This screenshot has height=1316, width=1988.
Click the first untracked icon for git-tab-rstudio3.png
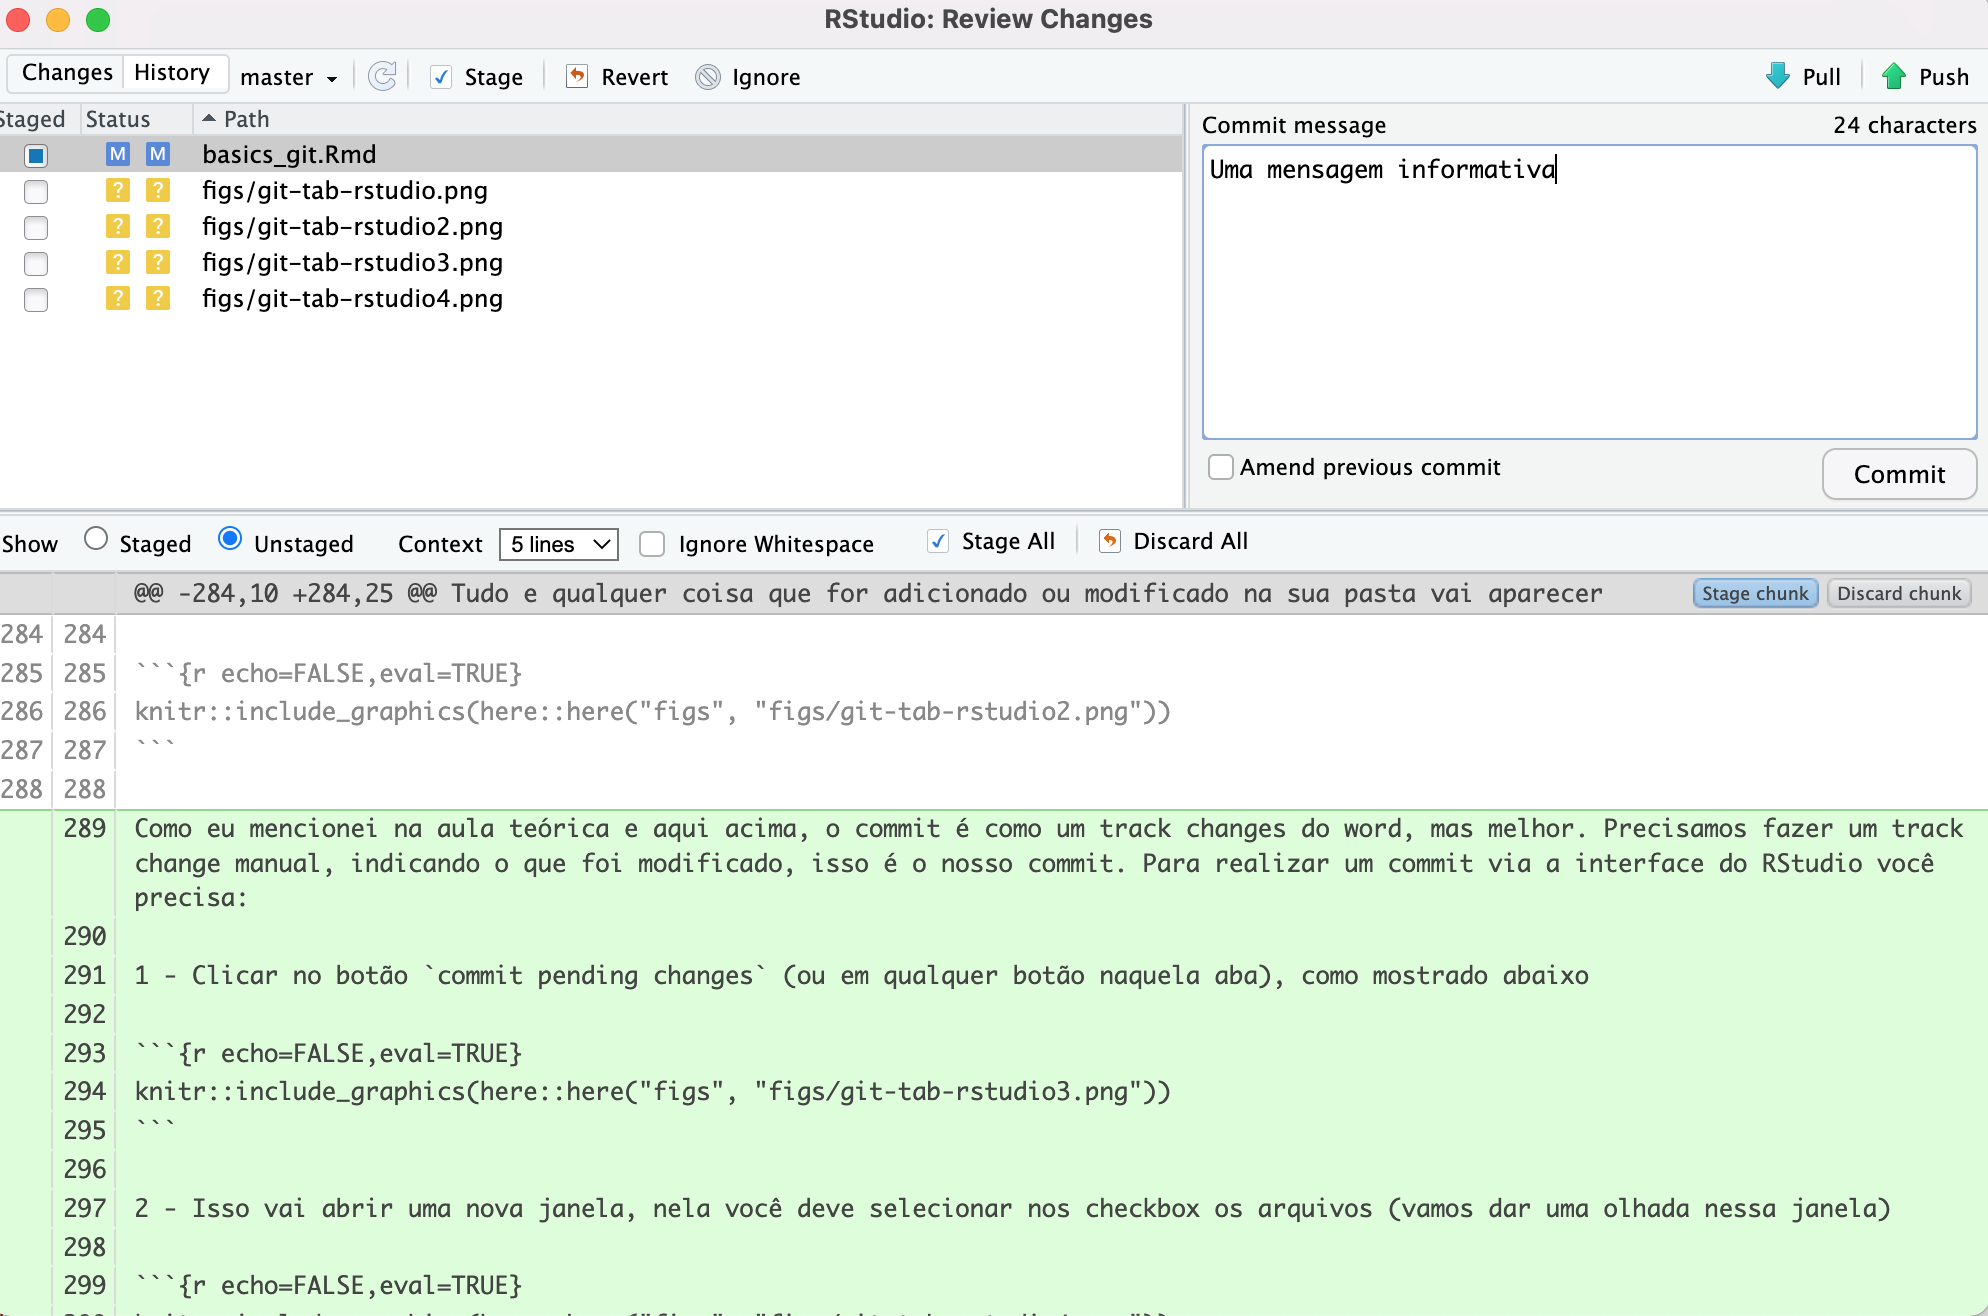(118, 262)
